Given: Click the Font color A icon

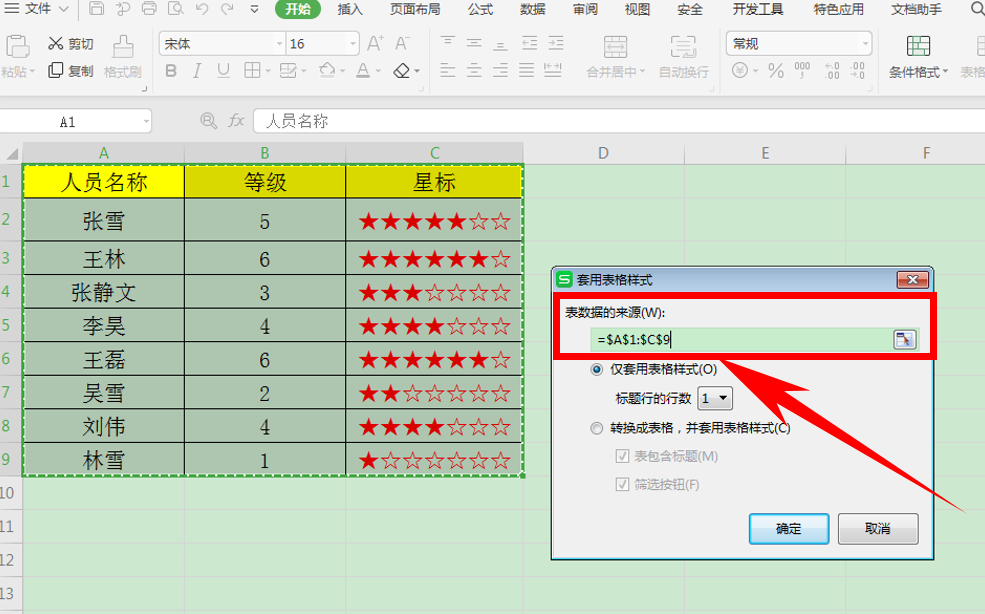Looking at the screenshot, I should coord(363,70).
